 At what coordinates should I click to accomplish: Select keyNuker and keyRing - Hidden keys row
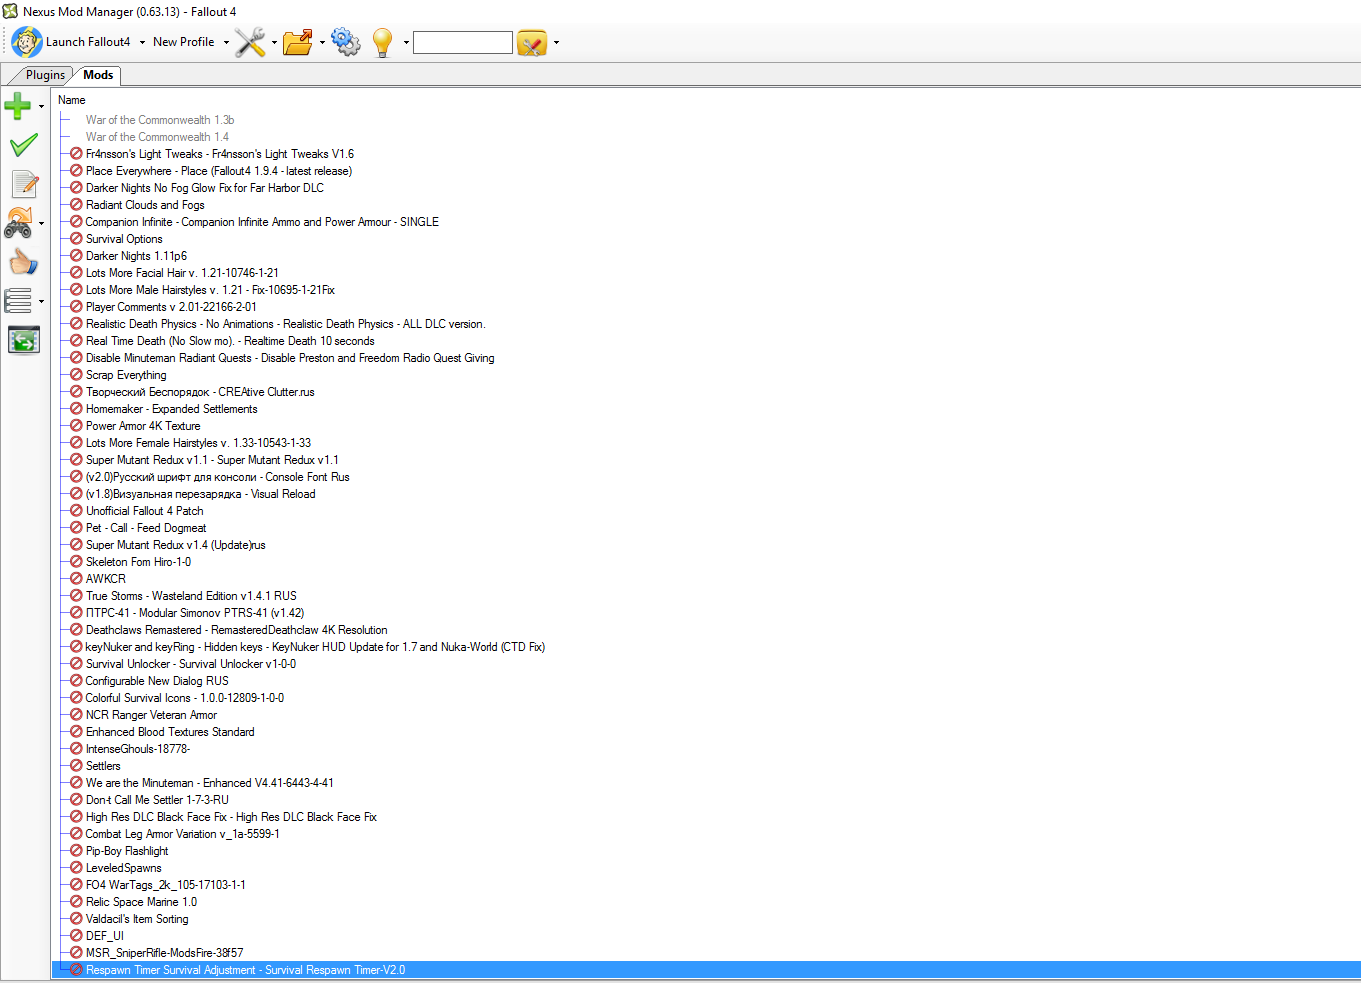tap(315, 647)
